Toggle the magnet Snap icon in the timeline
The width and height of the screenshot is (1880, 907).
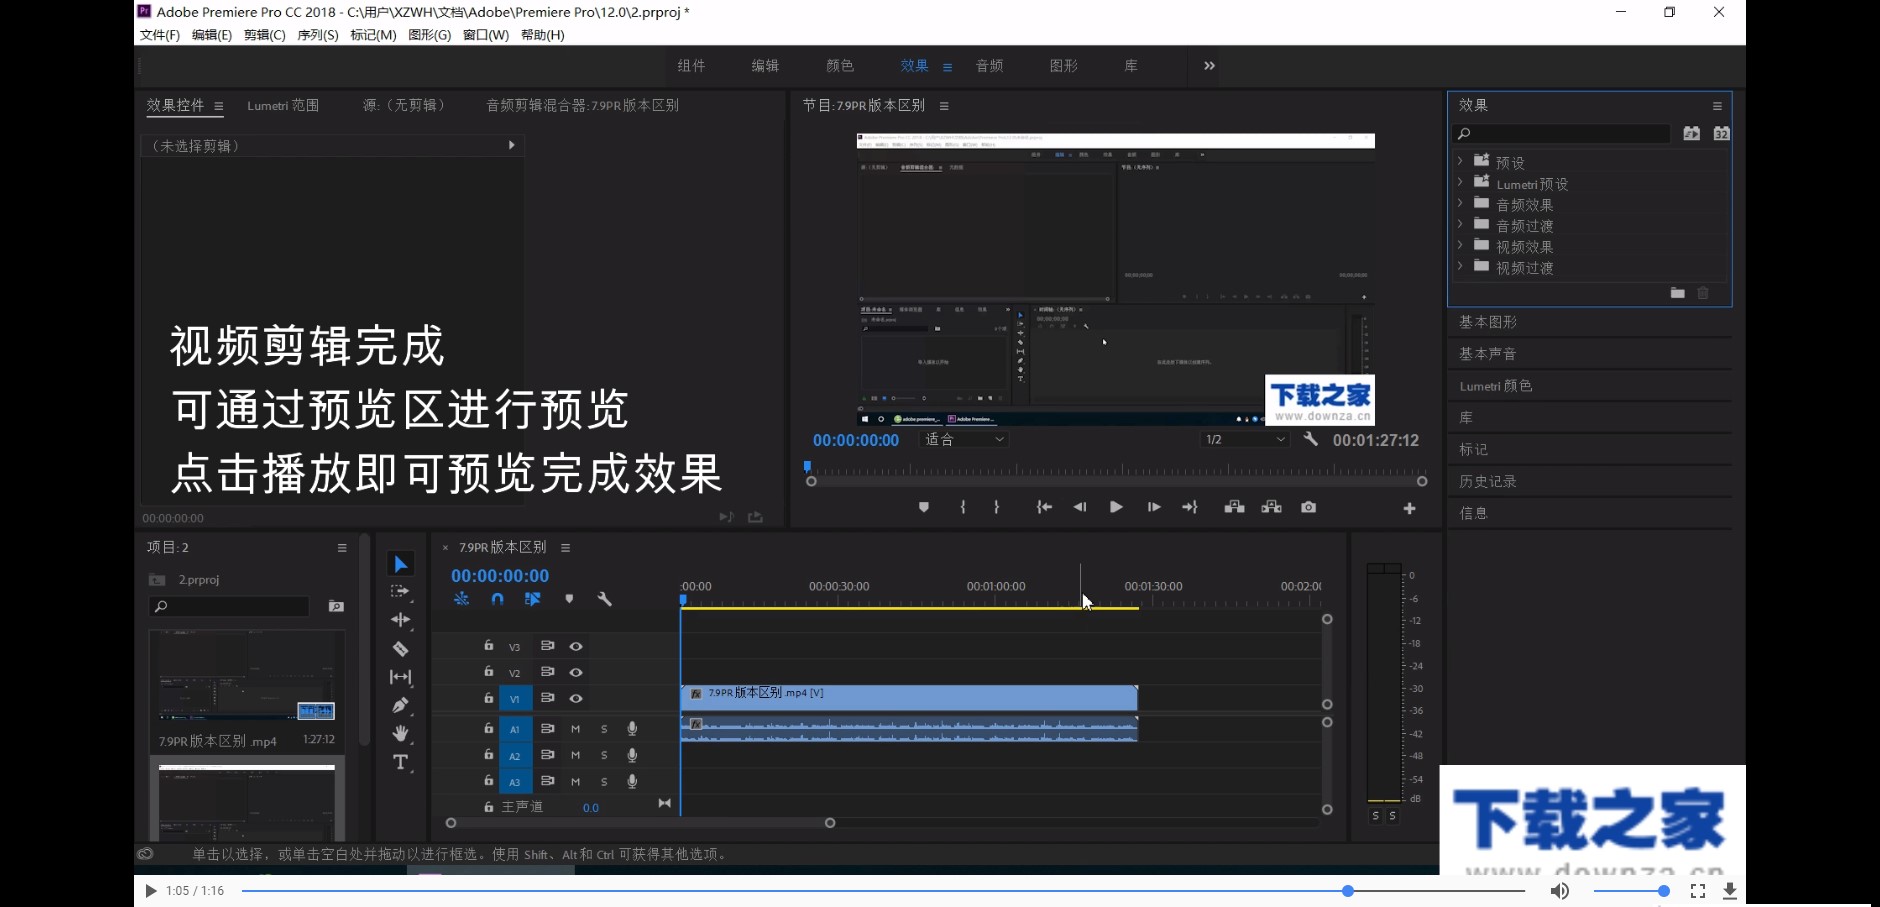coord(497,599)
